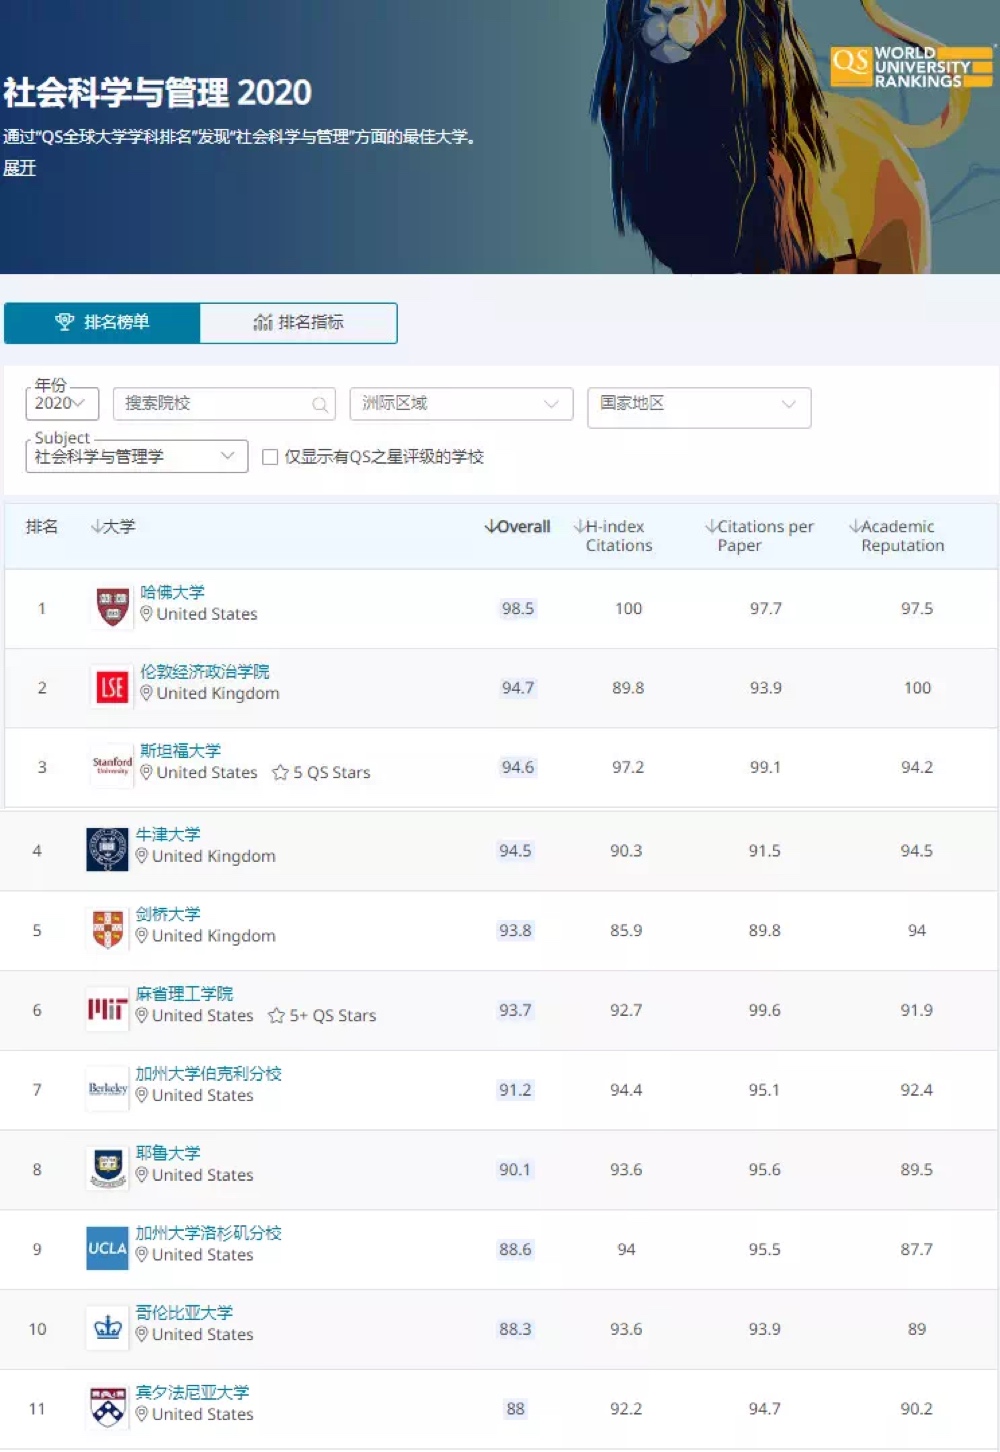
Task: Select the 排名榜单 tab
Action: click(x=102, y=322)
